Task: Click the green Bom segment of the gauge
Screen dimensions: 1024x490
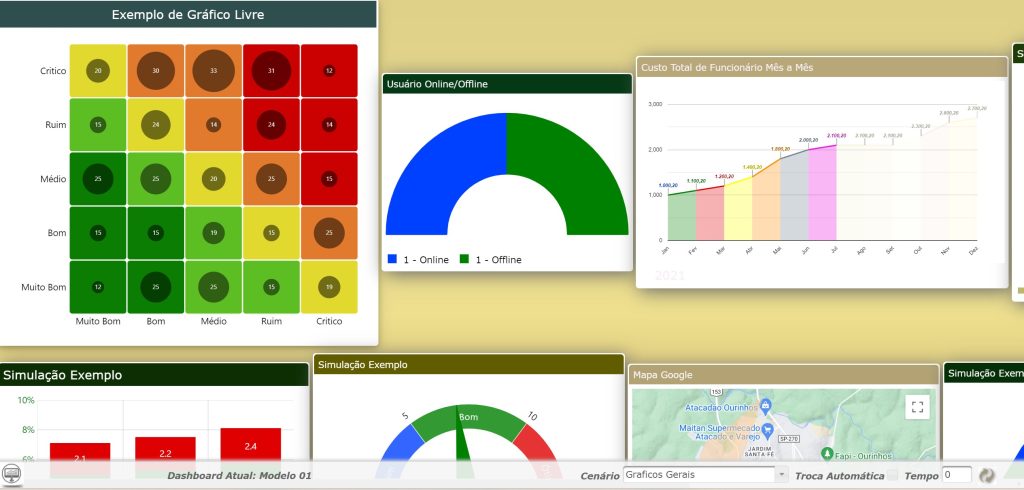Action: pyautogui.click(x=468, y=422)
